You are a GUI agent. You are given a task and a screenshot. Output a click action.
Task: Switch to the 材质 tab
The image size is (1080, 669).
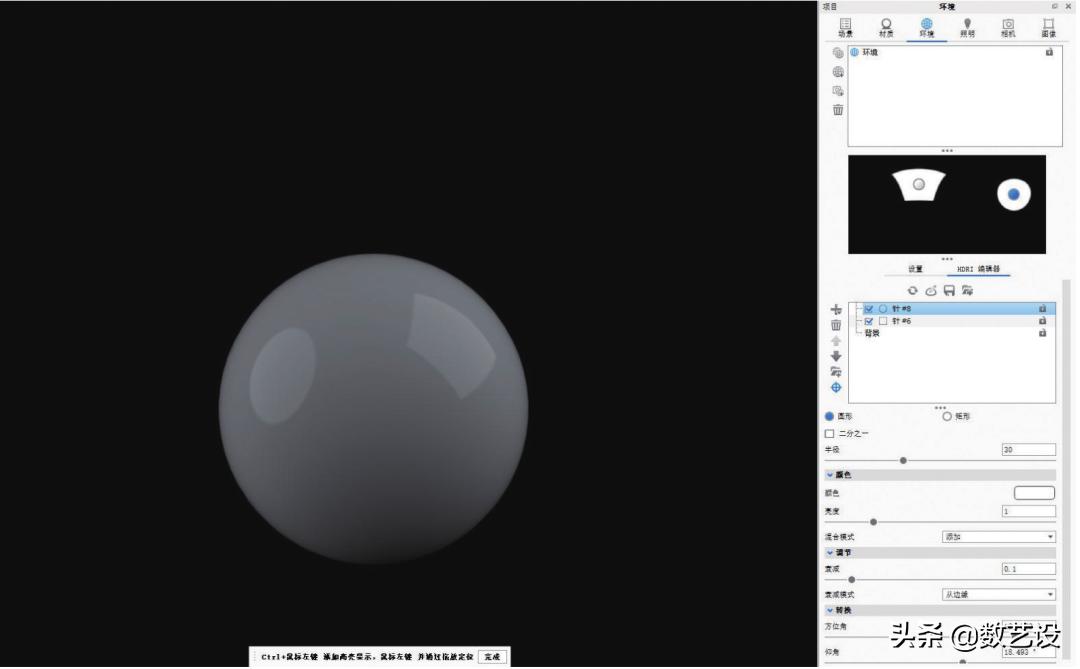886,28
